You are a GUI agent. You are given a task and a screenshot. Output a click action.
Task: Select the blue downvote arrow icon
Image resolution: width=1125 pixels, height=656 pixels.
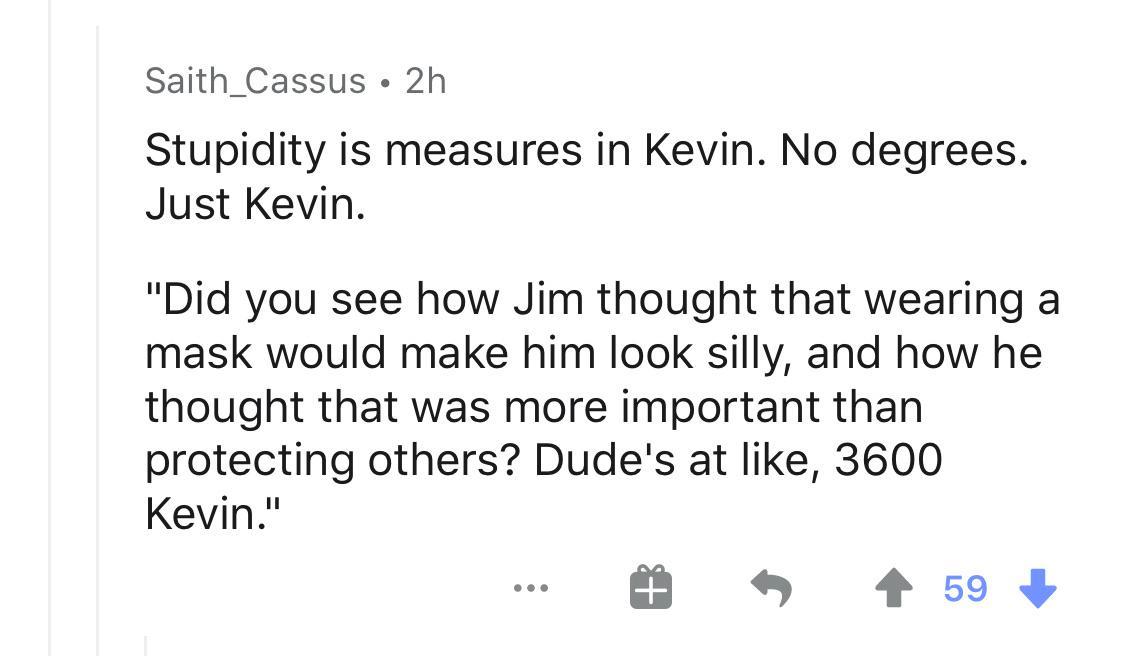[x=1037, y=589]
